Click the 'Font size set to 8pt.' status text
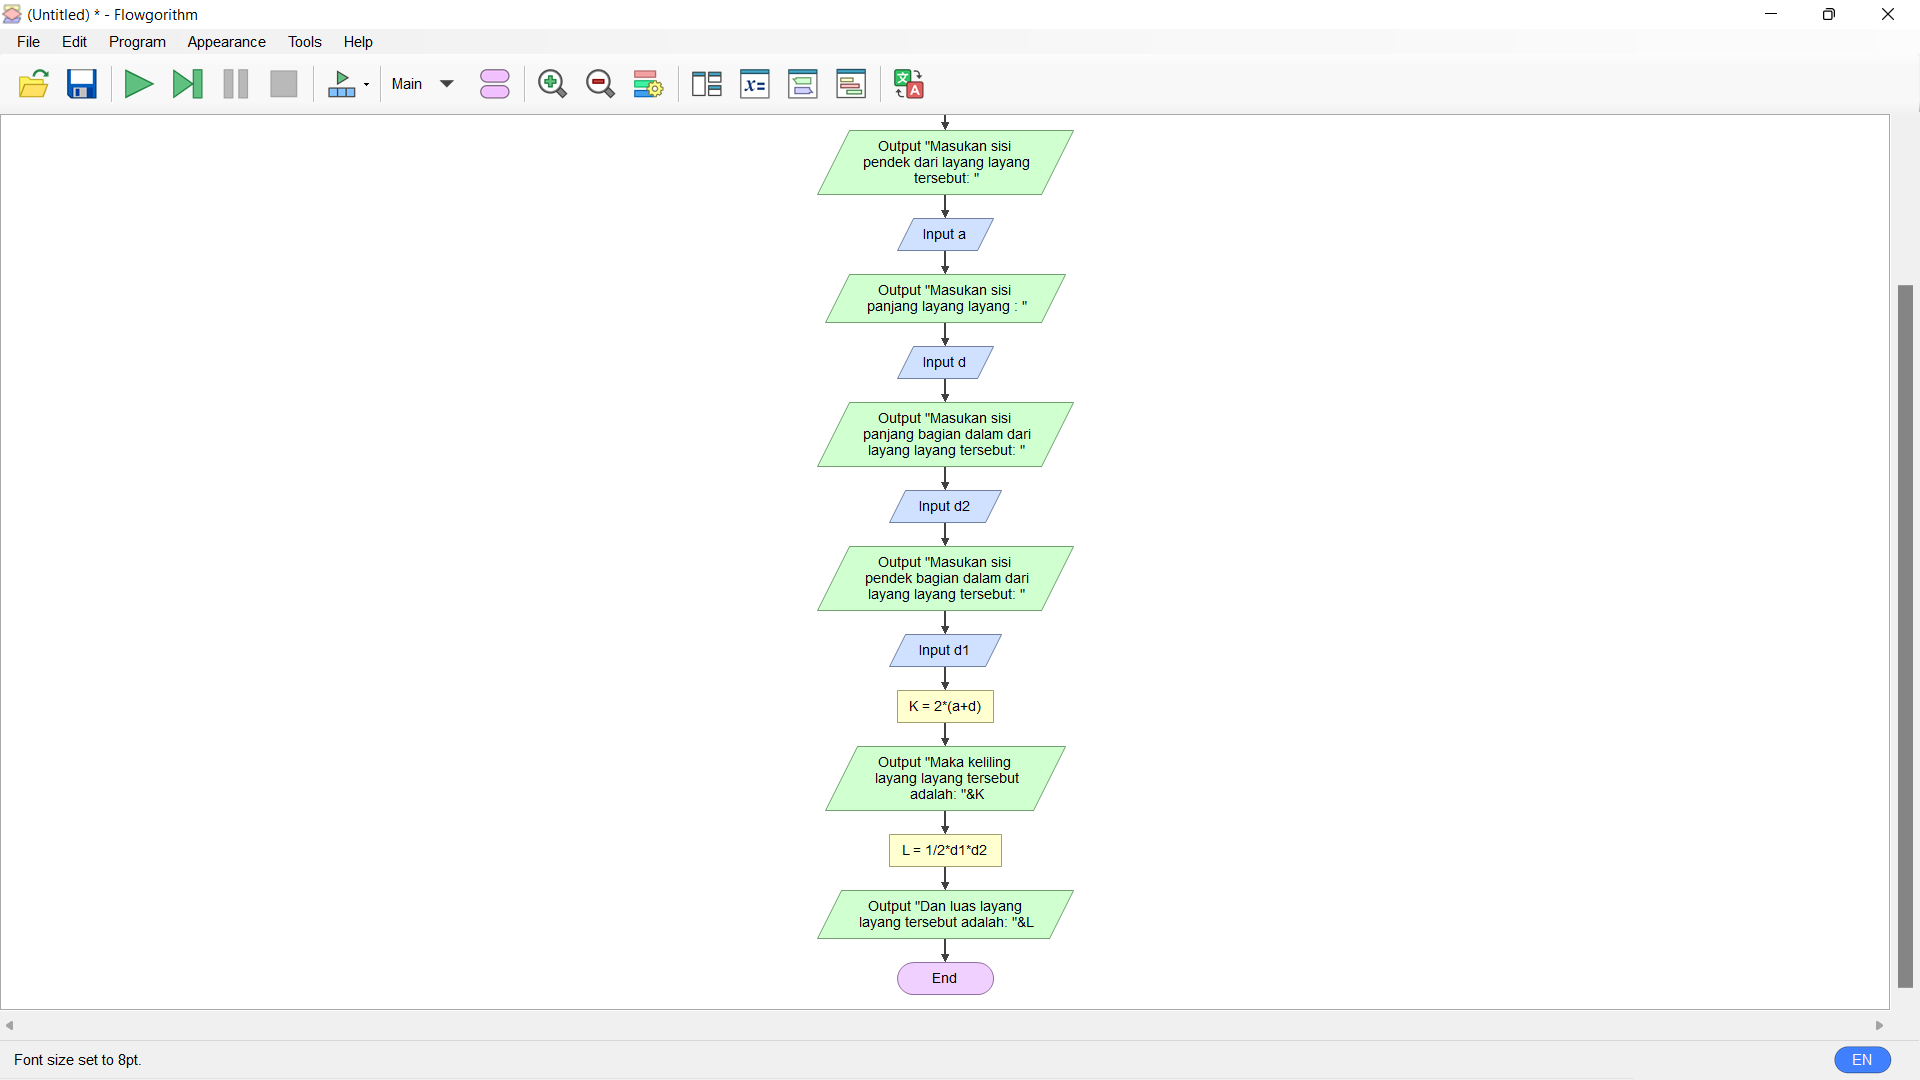This screenshot has height=1080, width=1920. click(78, 1060)
